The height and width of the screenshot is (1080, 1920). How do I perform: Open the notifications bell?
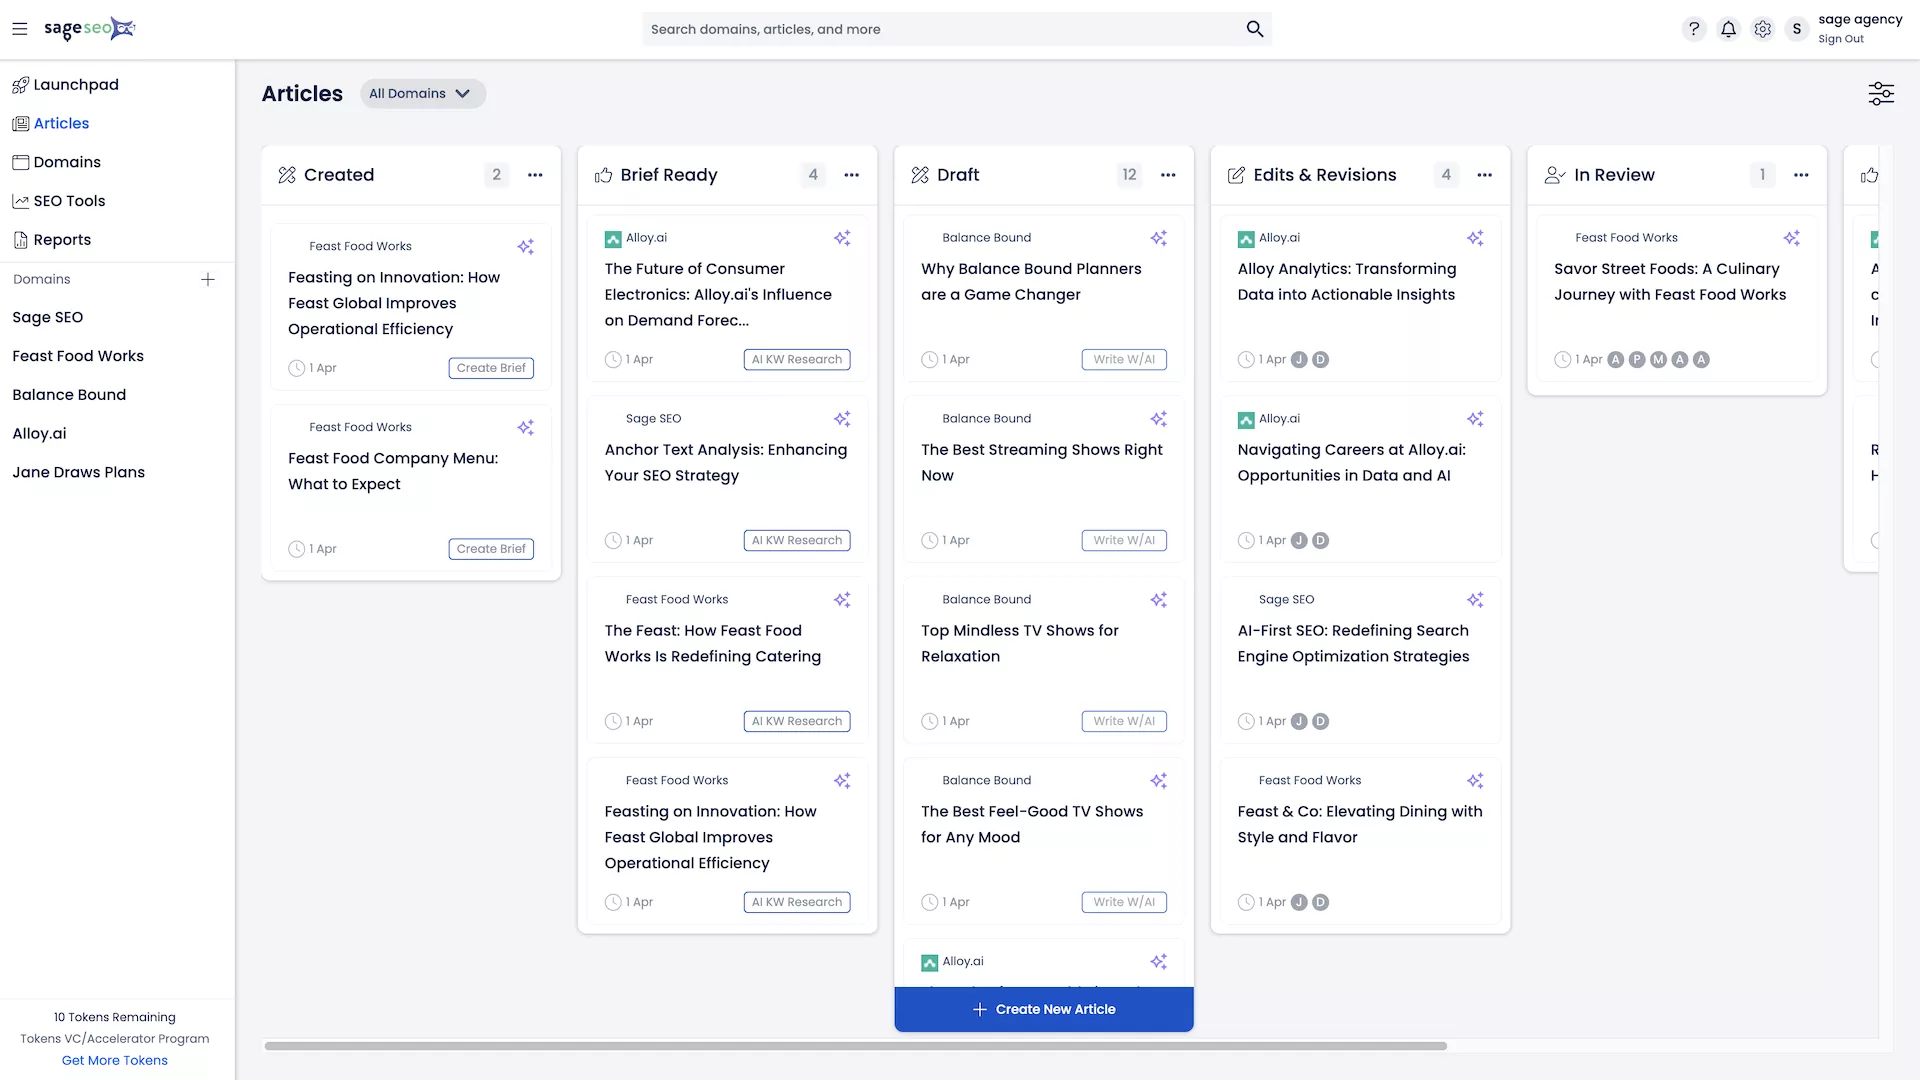(x=1728, y=29)
